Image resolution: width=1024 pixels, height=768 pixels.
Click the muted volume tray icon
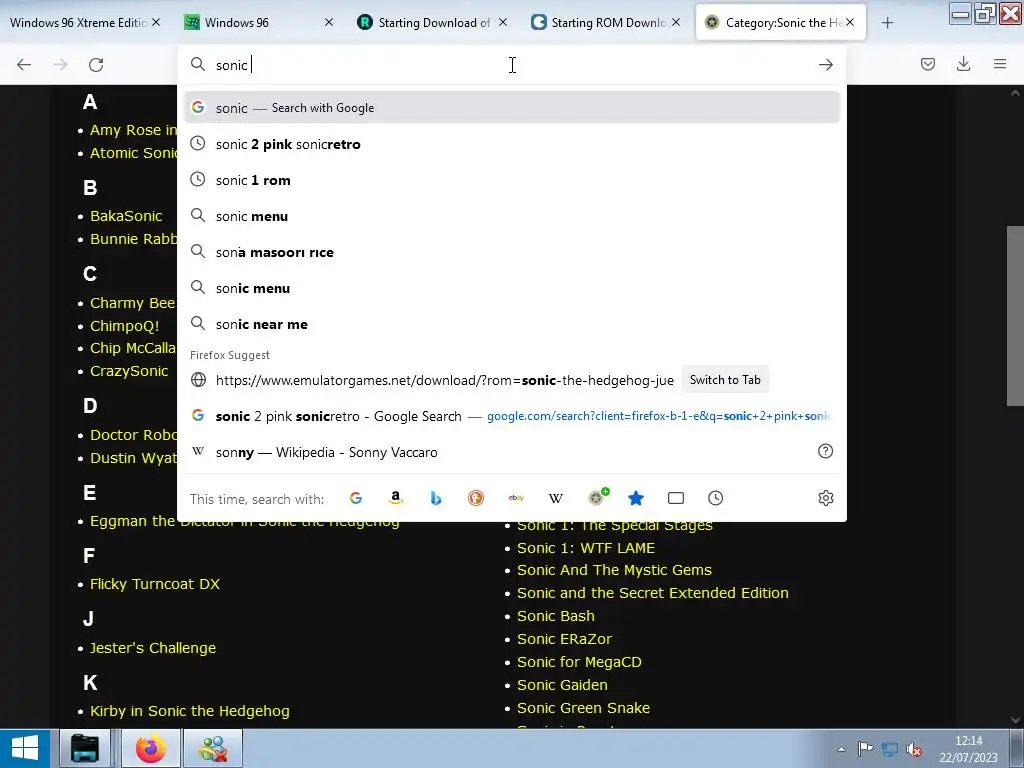click(x=914, y=749)
